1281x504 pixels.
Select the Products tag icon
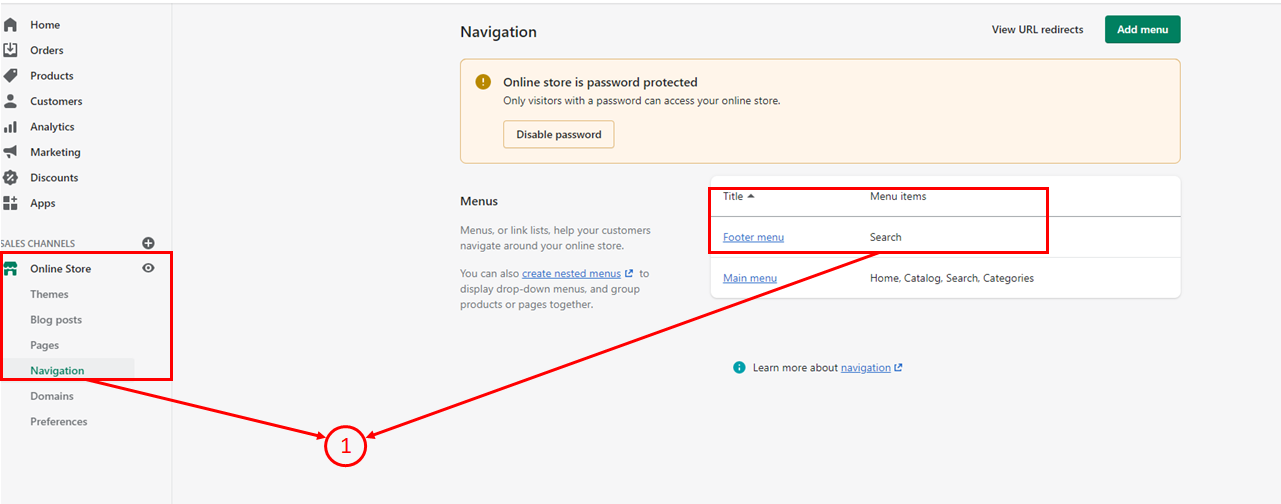pyautogui.click(x=10, y=76)
